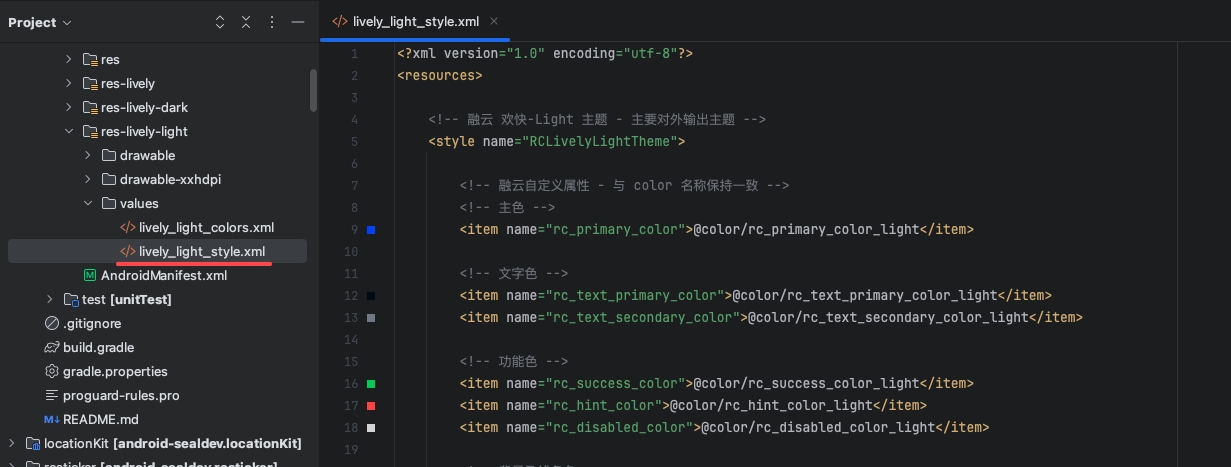Open Project panel options three-dot menu
Image resolution: width=1231 pixels, height=467 pixels.
[x=271, y=22]
